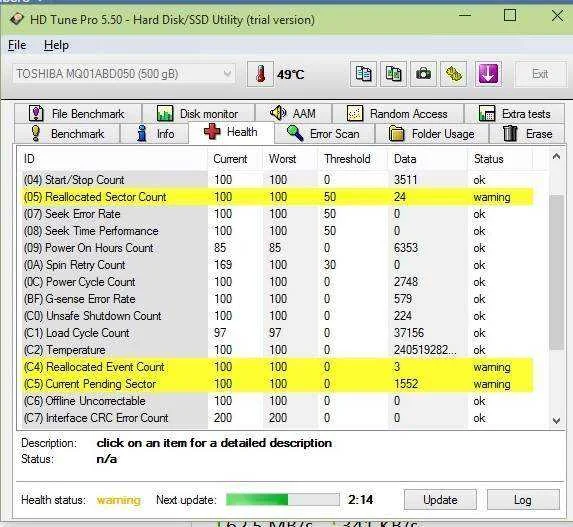573x527 pixels.
Task: Click the Status column header
Action: click(x=500, y=159)
